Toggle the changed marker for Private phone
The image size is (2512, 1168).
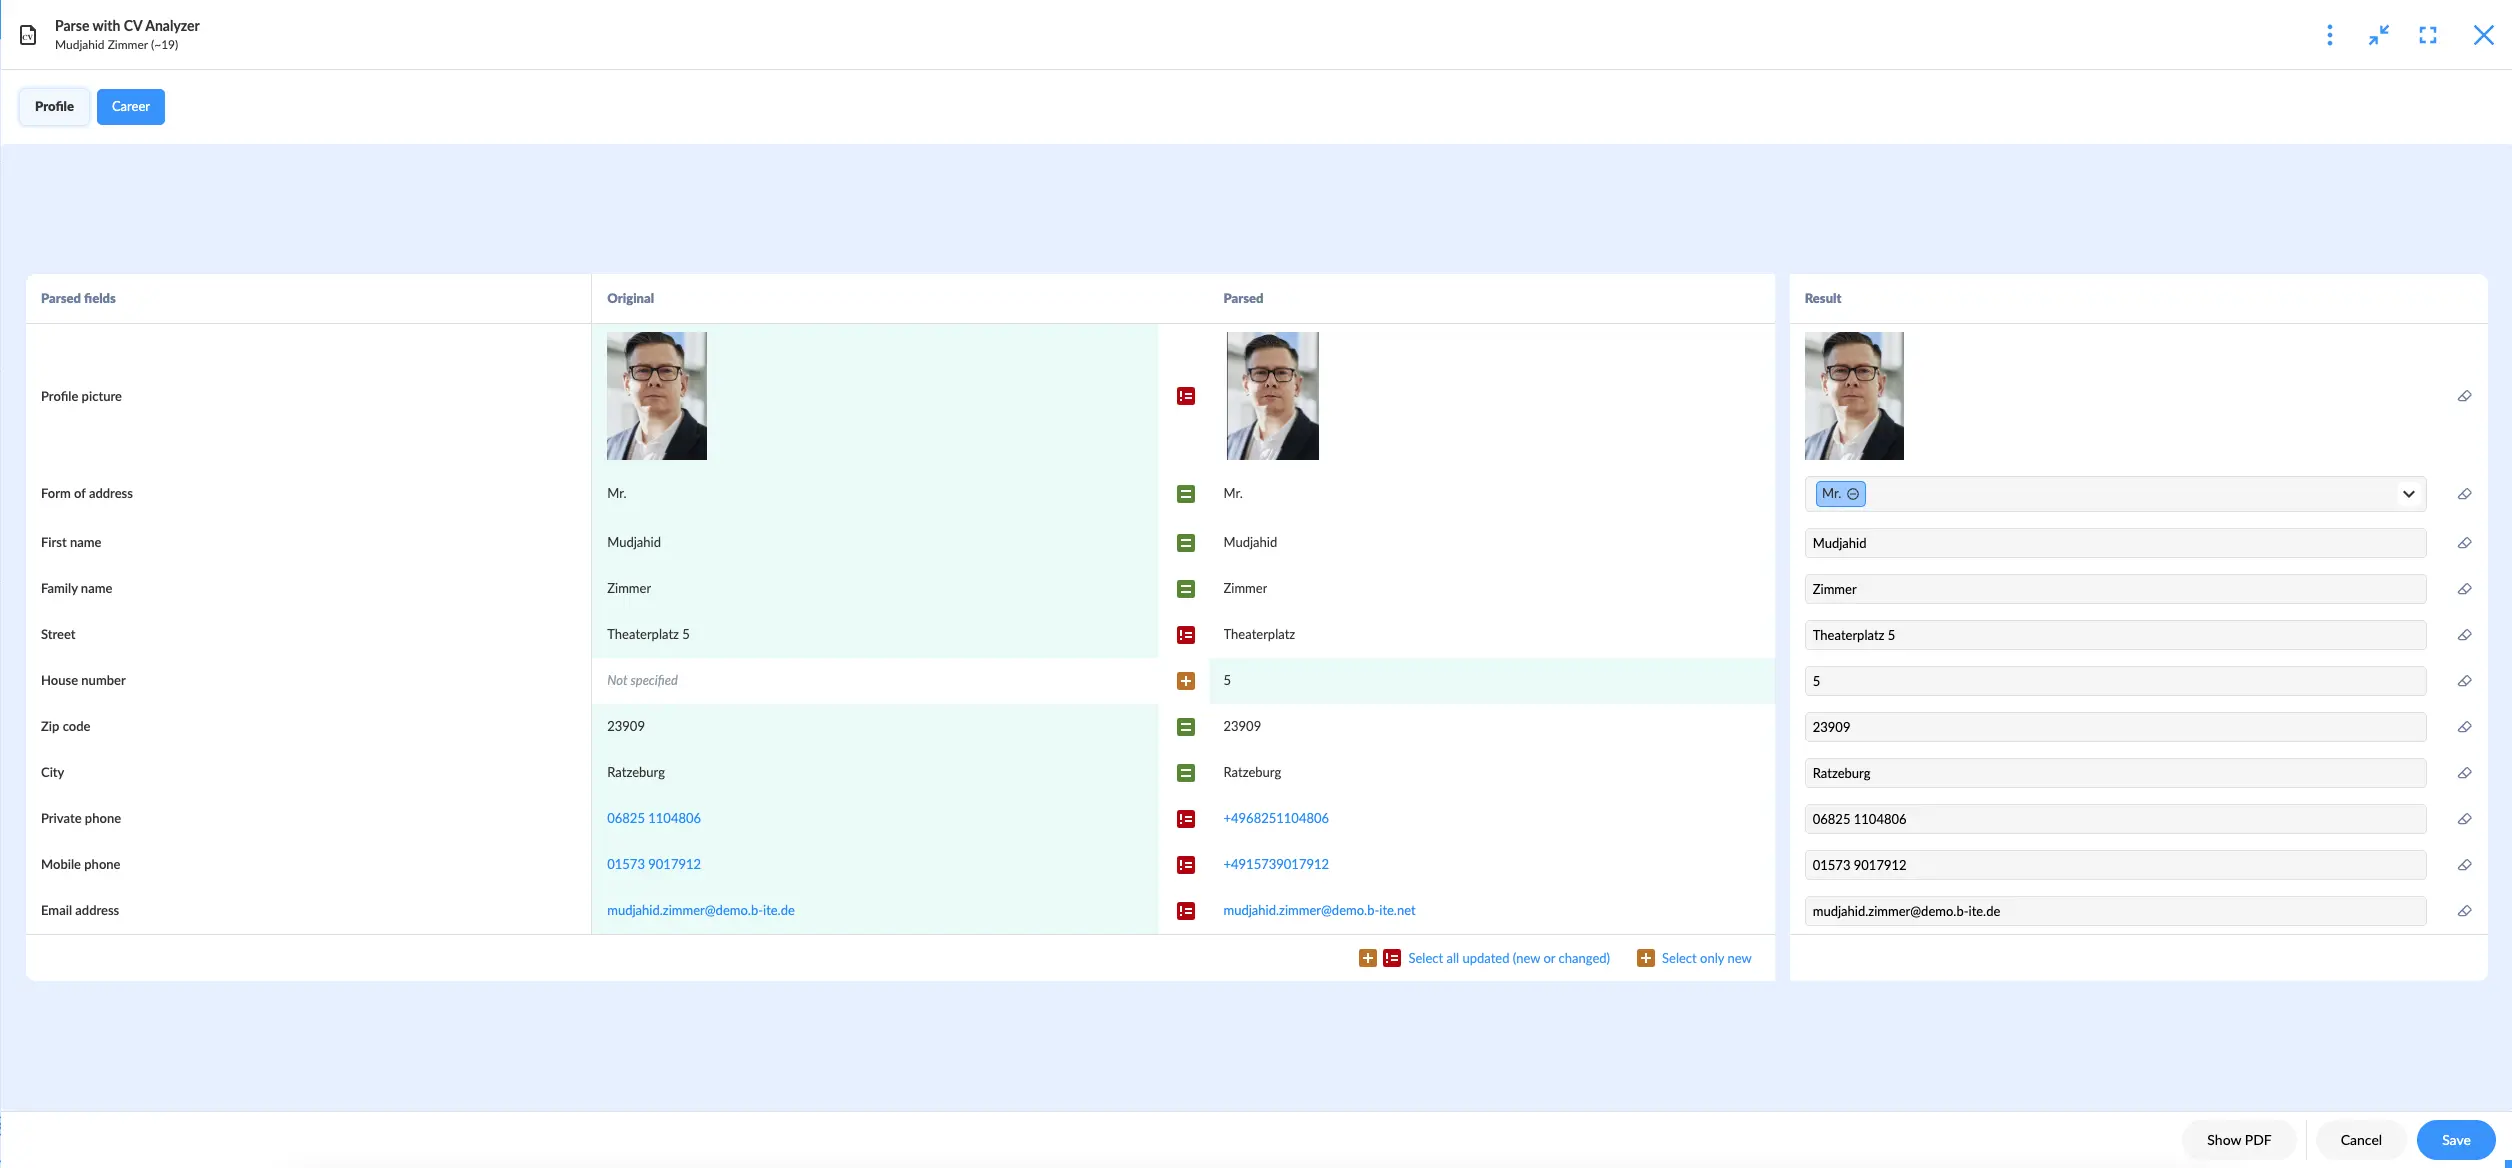coord(1185,819)
